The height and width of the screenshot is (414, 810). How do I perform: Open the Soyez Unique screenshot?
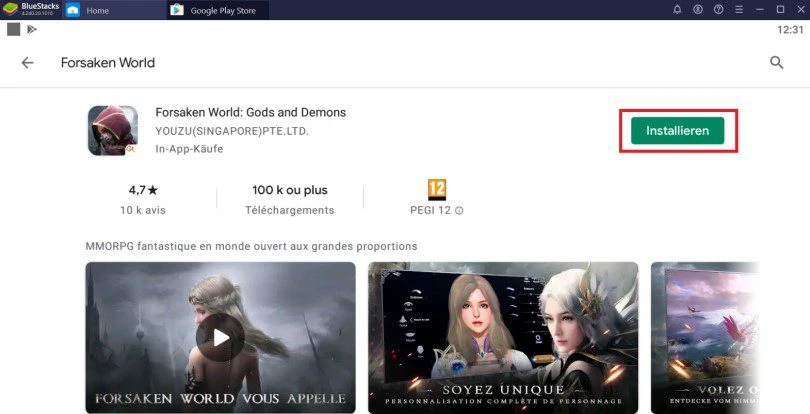(503, 338)
